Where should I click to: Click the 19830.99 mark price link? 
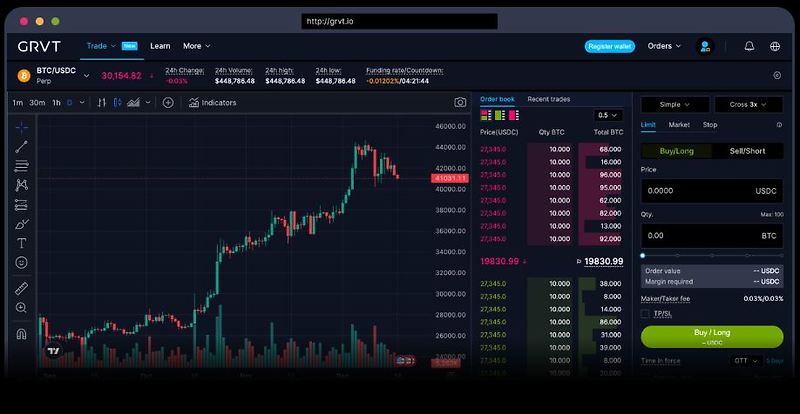tap(604, 261)
